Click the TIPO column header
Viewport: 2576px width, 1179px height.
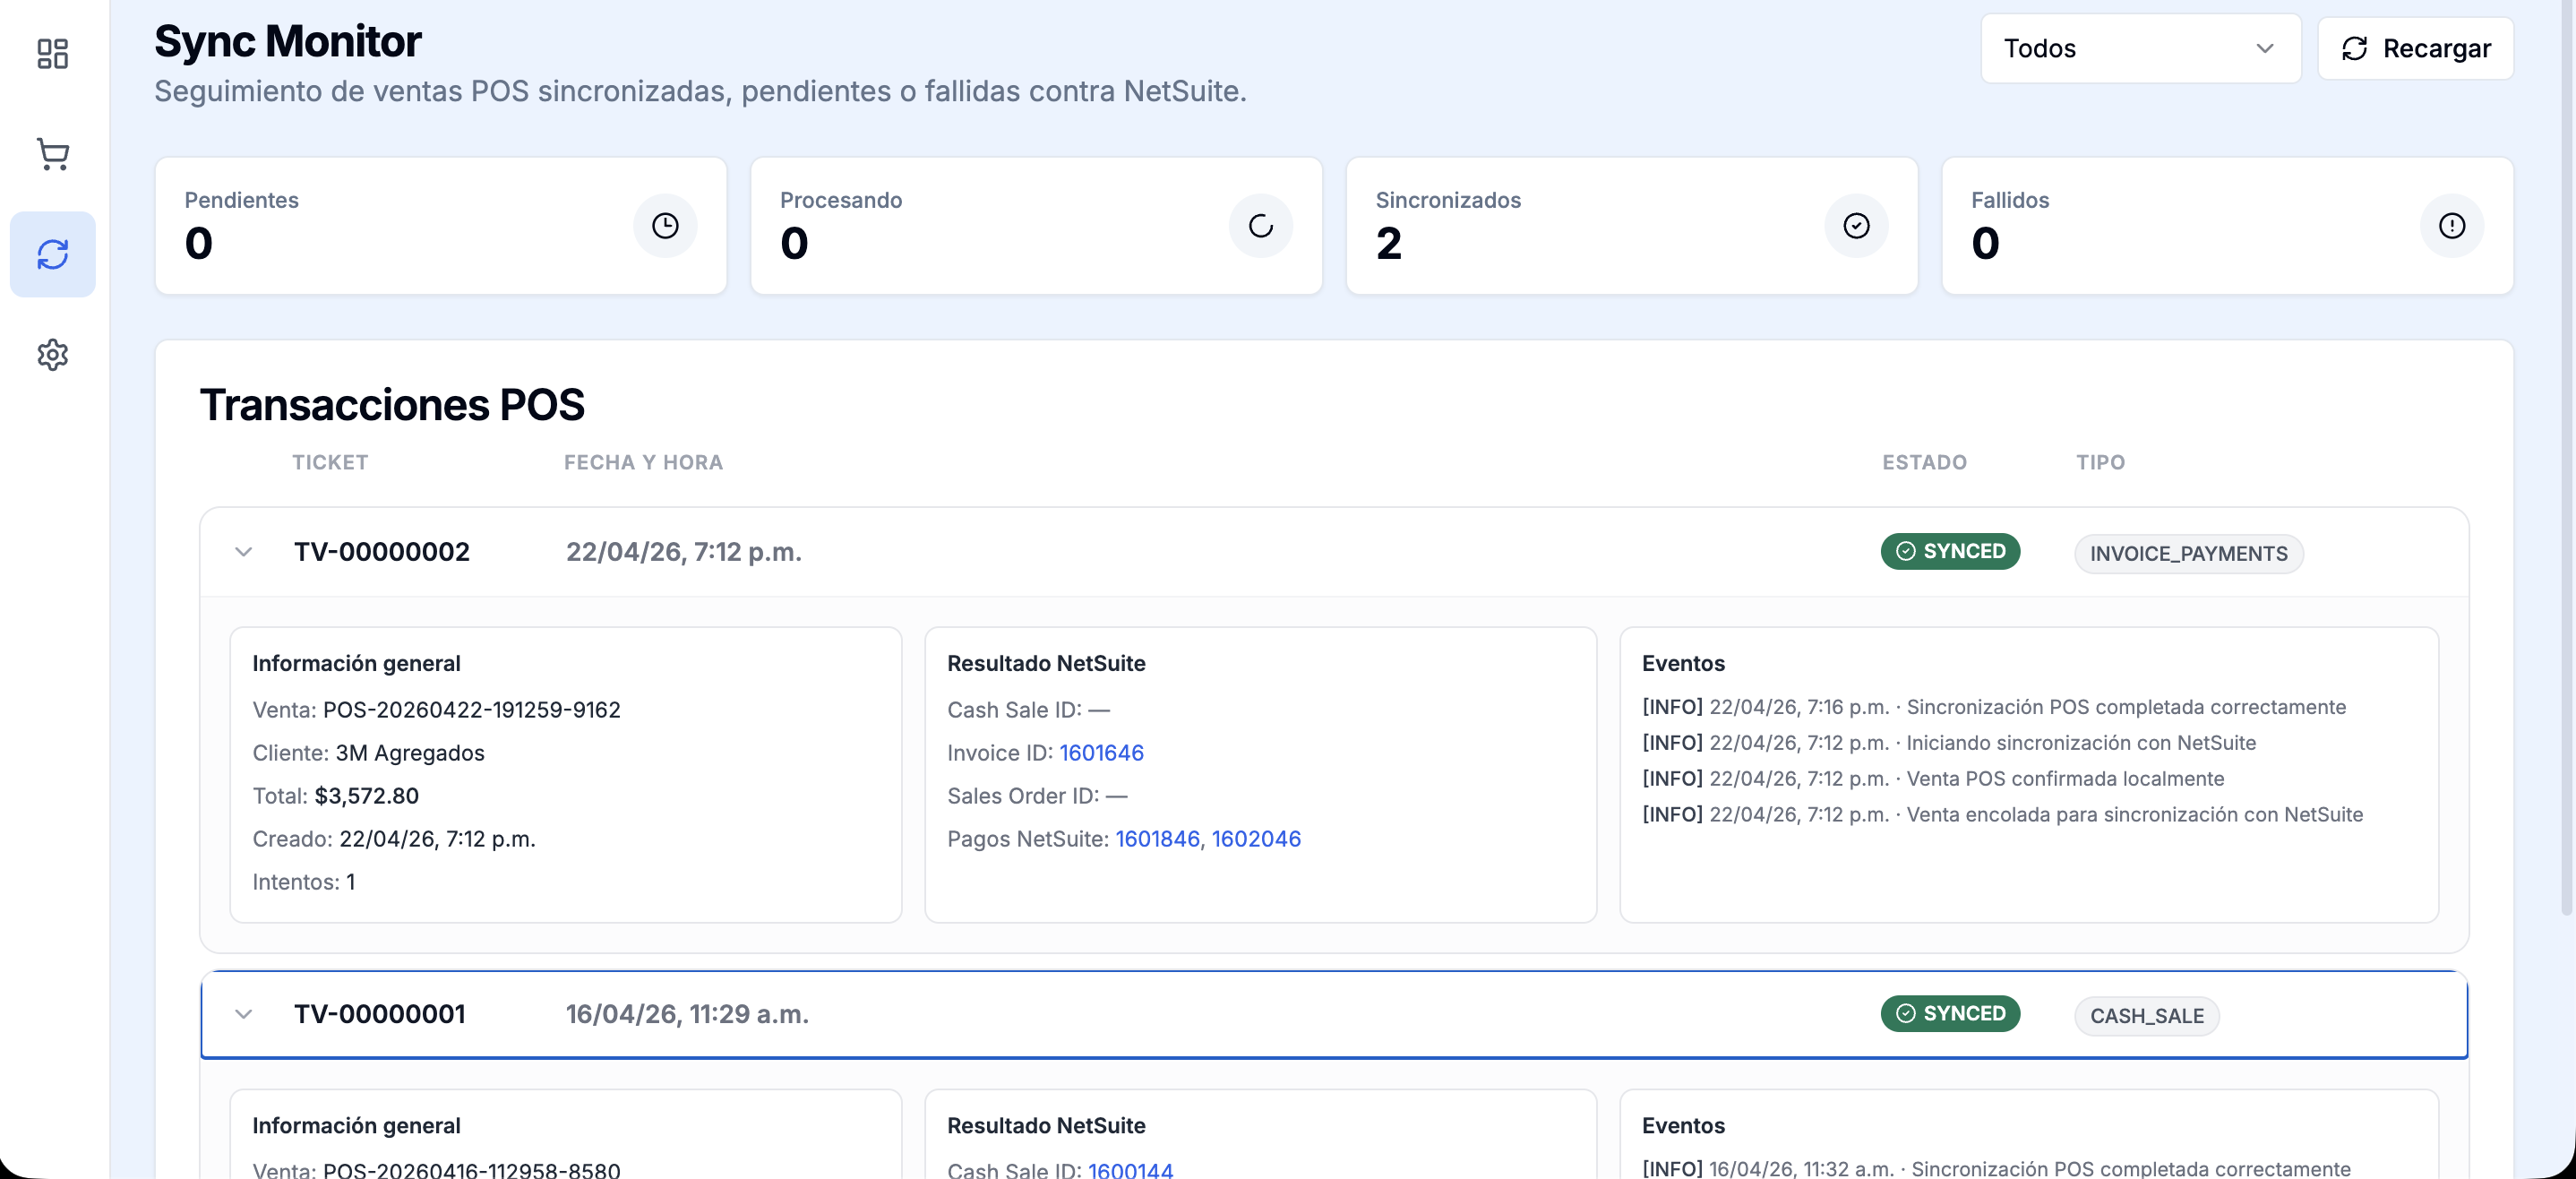pyautogui.click(x=2100, y=462)
